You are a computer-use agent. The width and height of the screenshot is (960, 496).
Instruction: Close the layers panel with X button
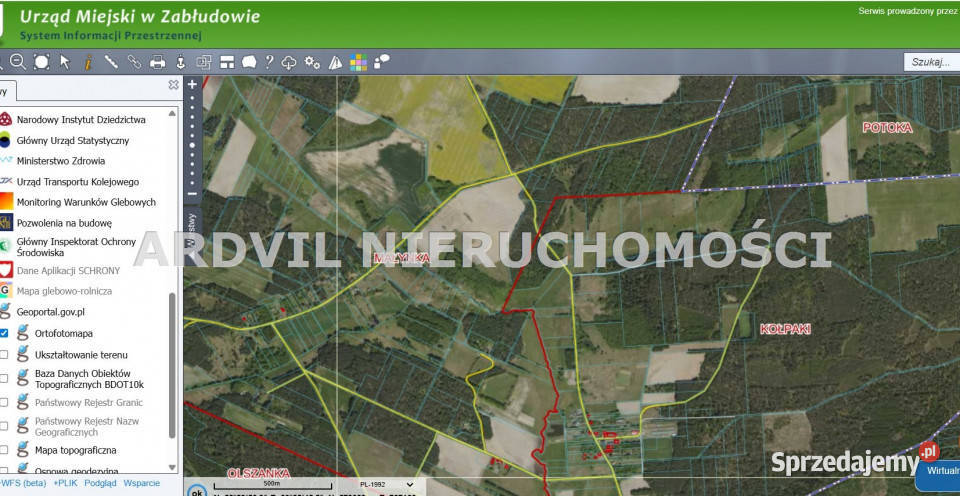(x=173, y=86)
